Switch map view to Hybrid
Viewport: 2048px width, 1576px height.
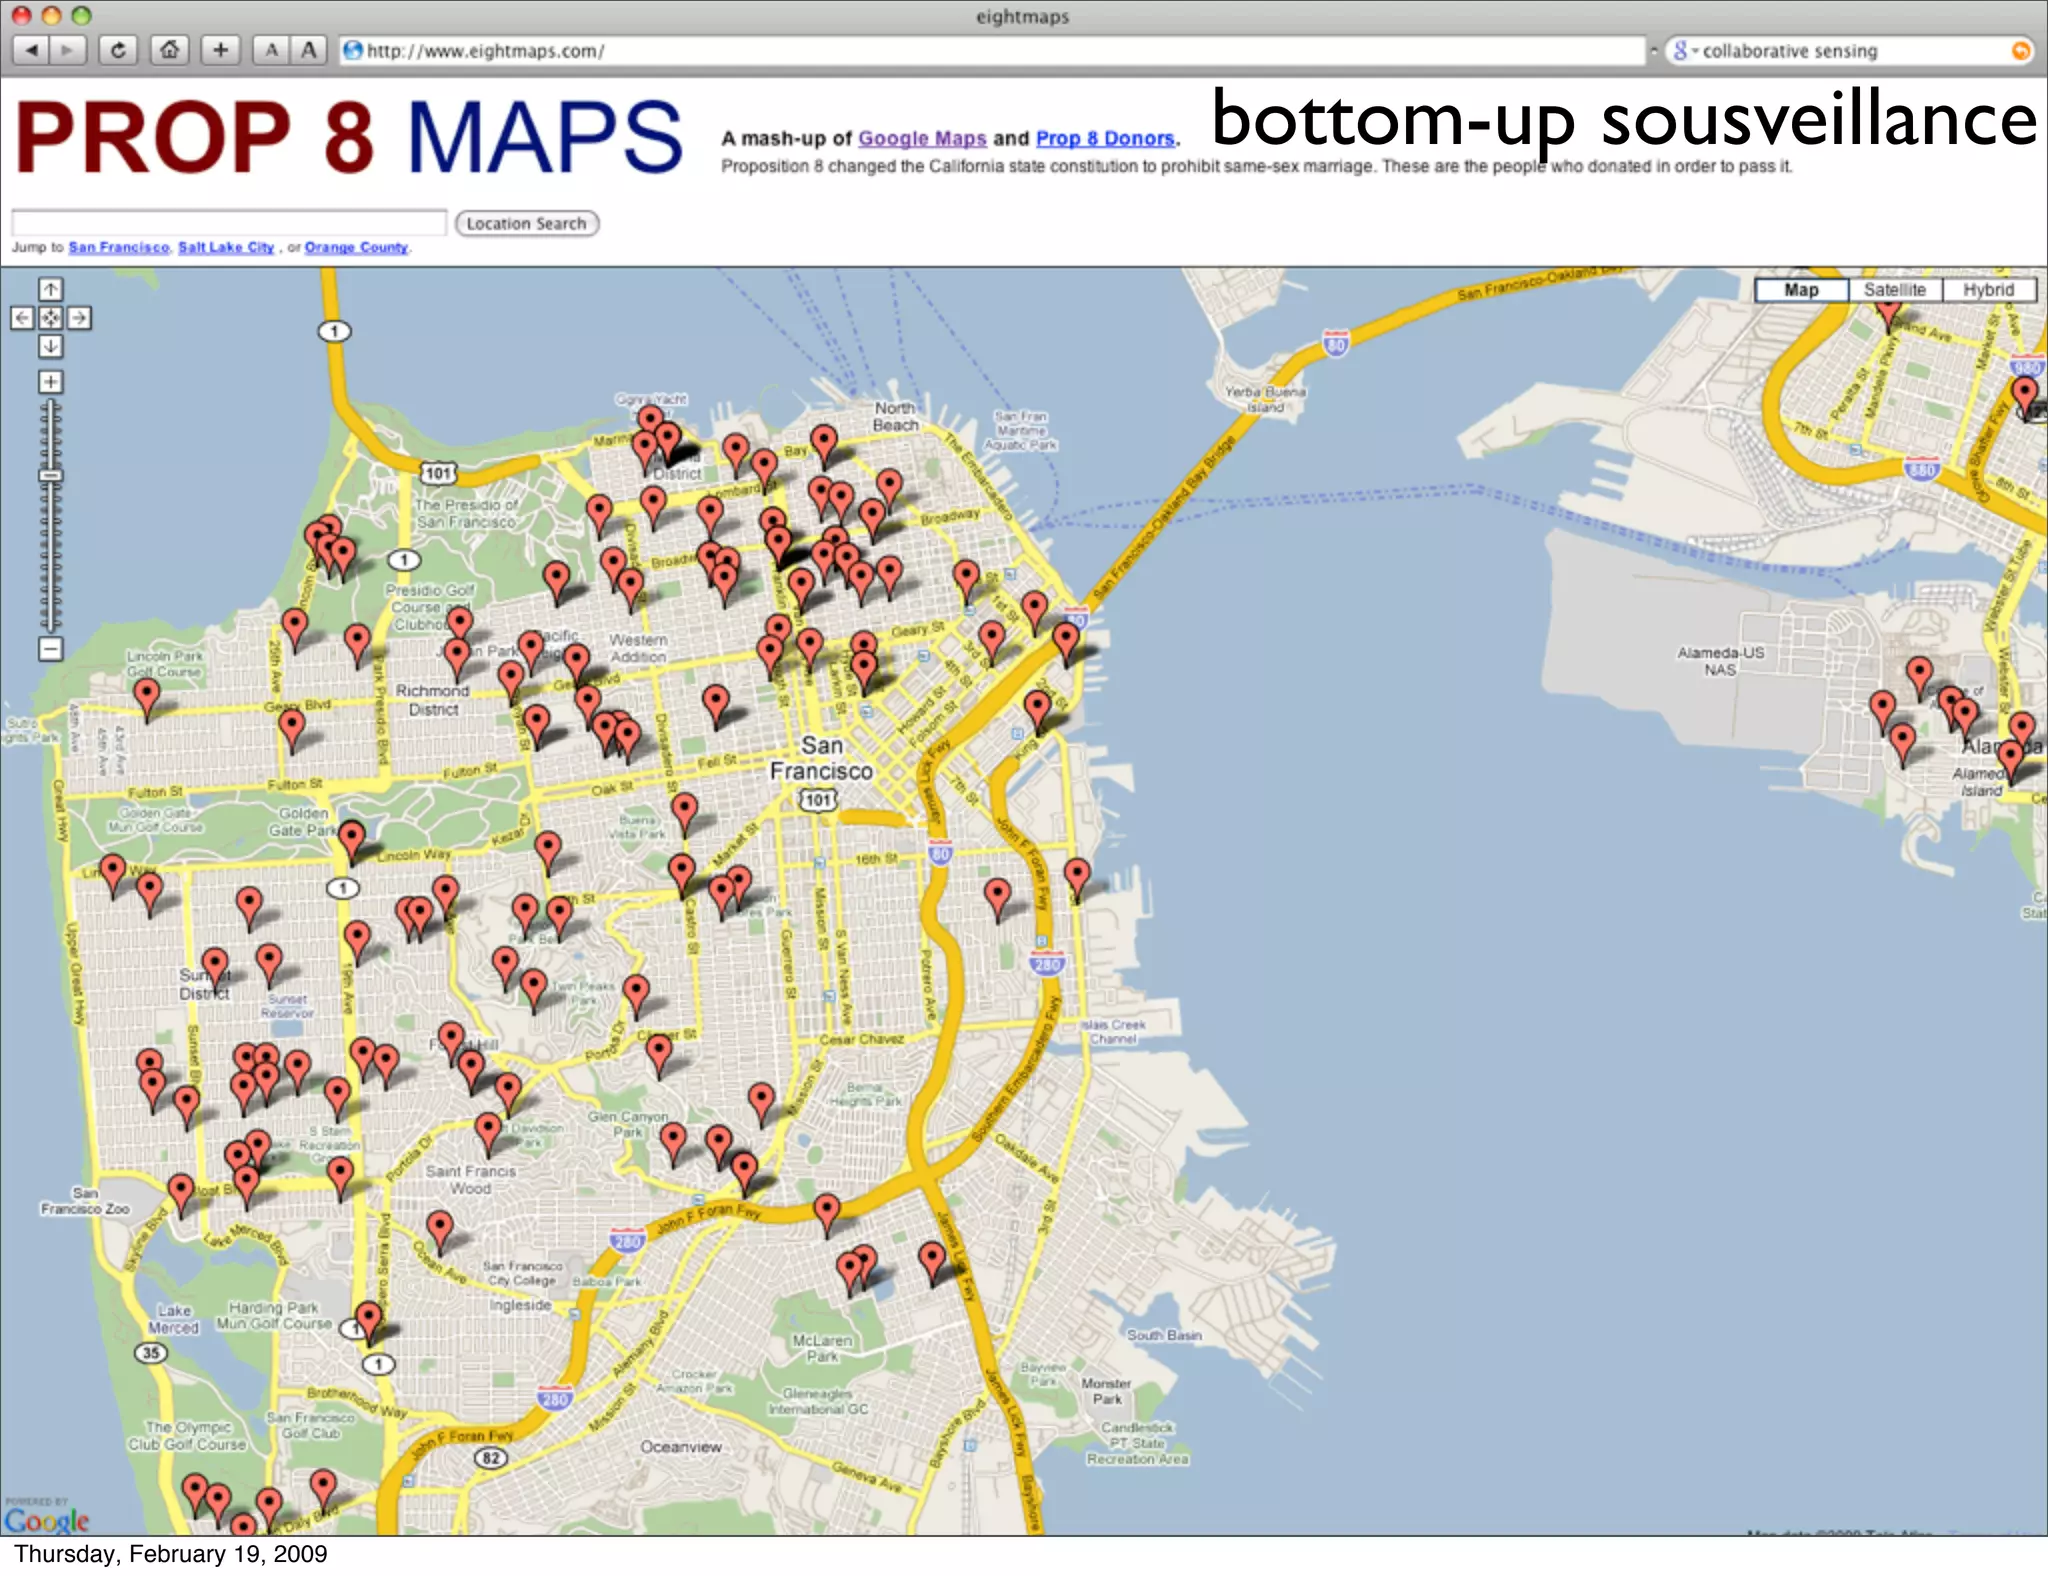coord(1987,290)
